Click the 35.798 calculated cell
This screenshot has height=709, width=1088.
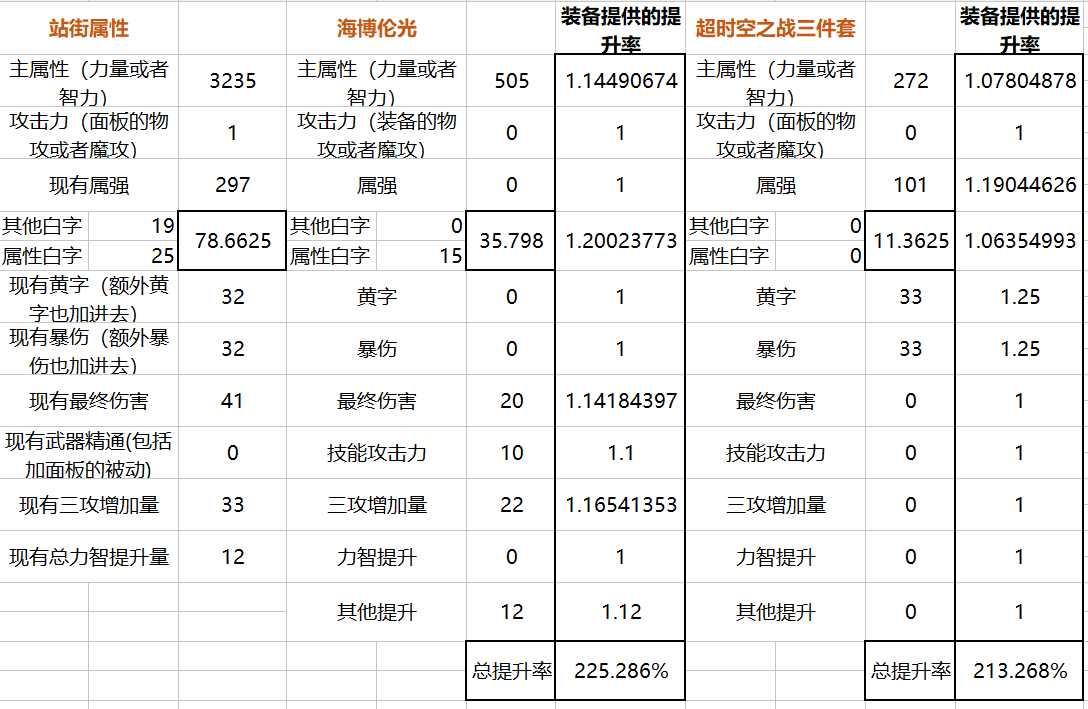click(511, 241)
